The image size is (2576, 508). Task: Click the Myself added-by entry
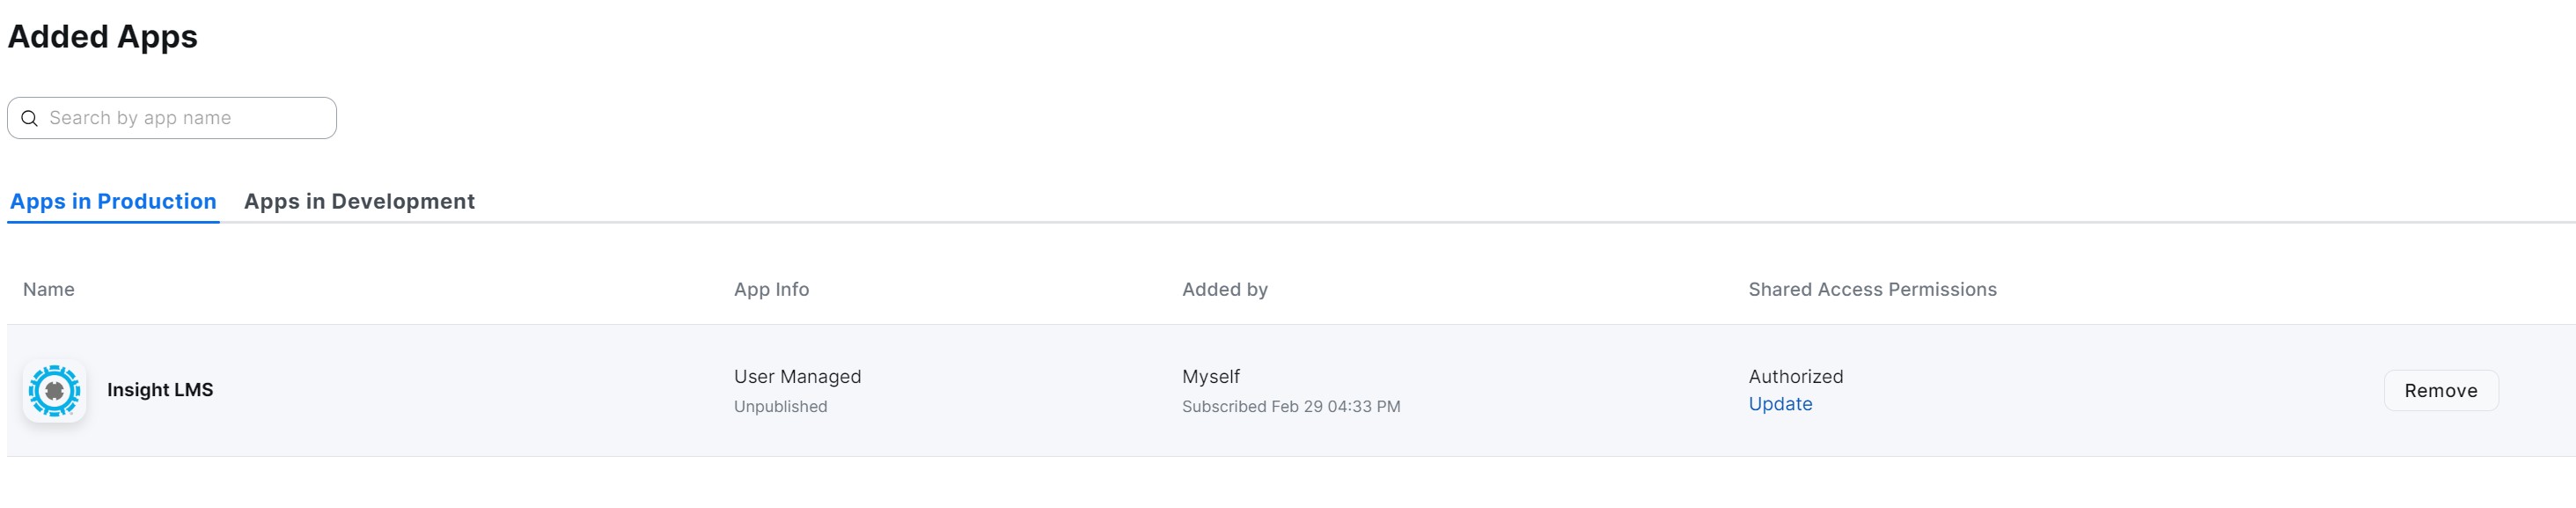1210,376
